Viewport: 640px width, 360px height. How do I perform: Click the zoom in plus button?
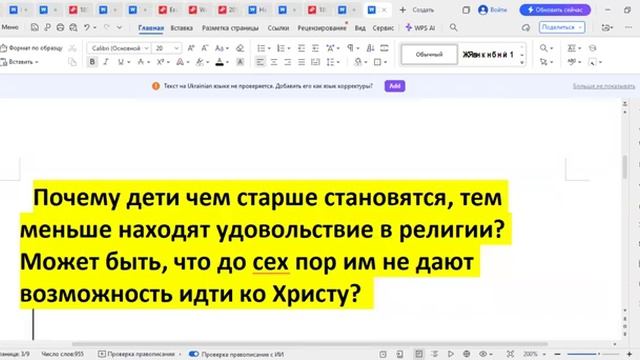[x=629, y=354]
